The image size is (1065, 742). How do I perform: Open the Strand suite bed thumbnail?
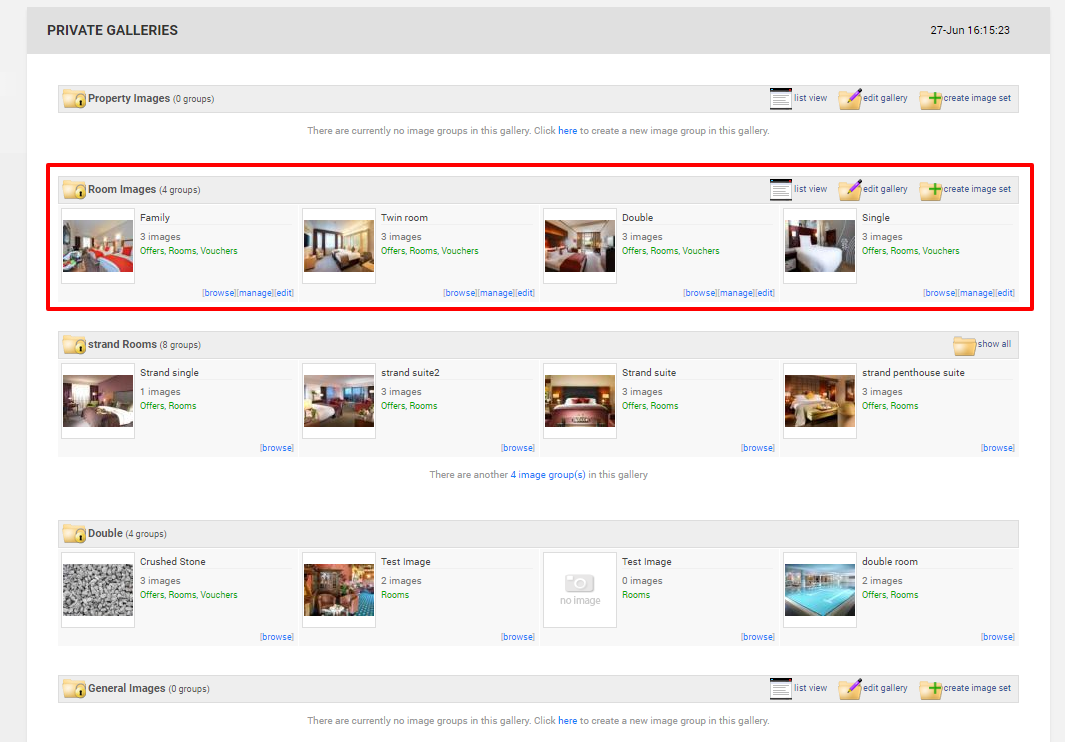coord(580,401)
